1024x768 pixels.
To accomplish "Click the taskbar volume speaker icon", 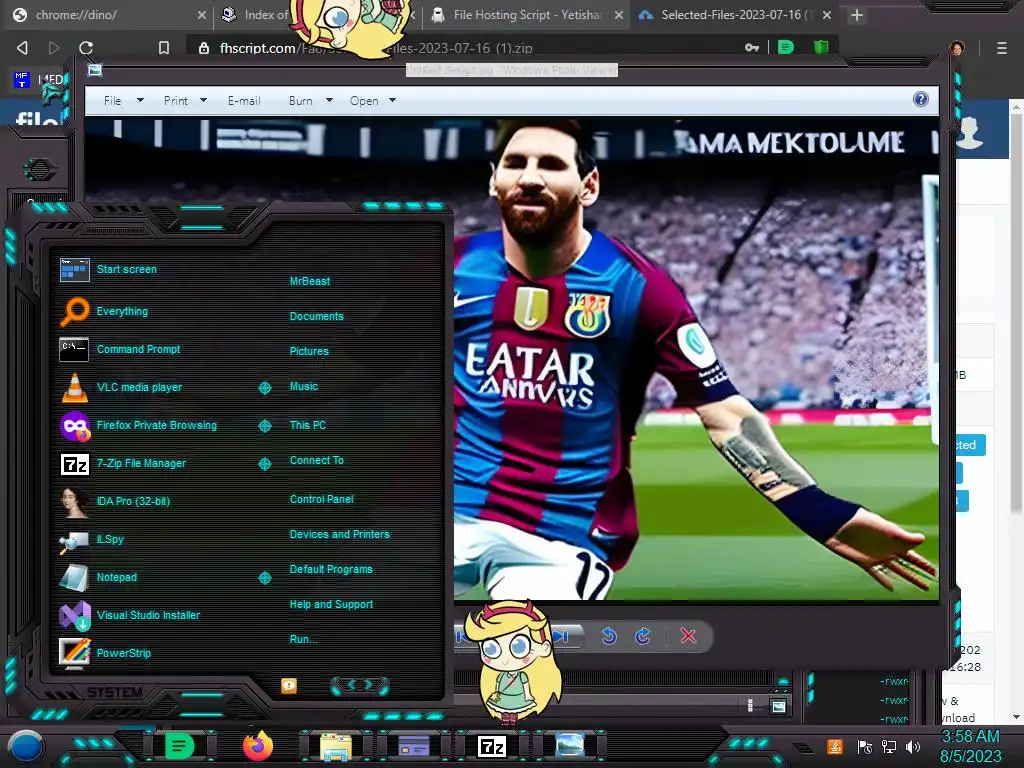I will point(913,747).
